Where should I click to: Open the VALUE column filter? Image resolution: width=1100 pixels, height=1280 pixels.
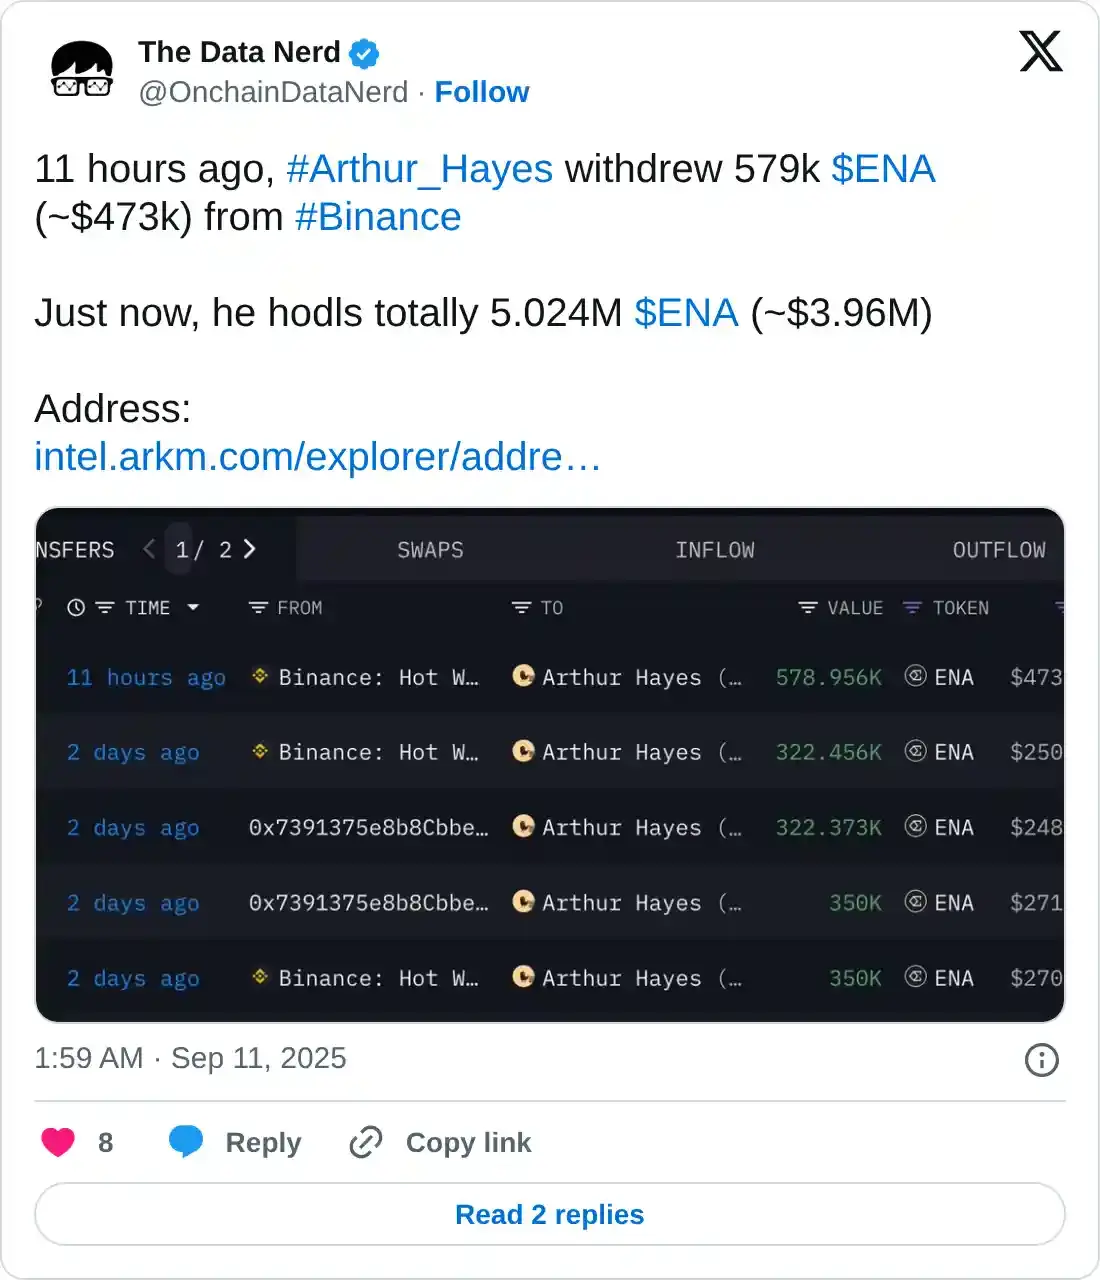pyautogui.click(x=808, y=608)
